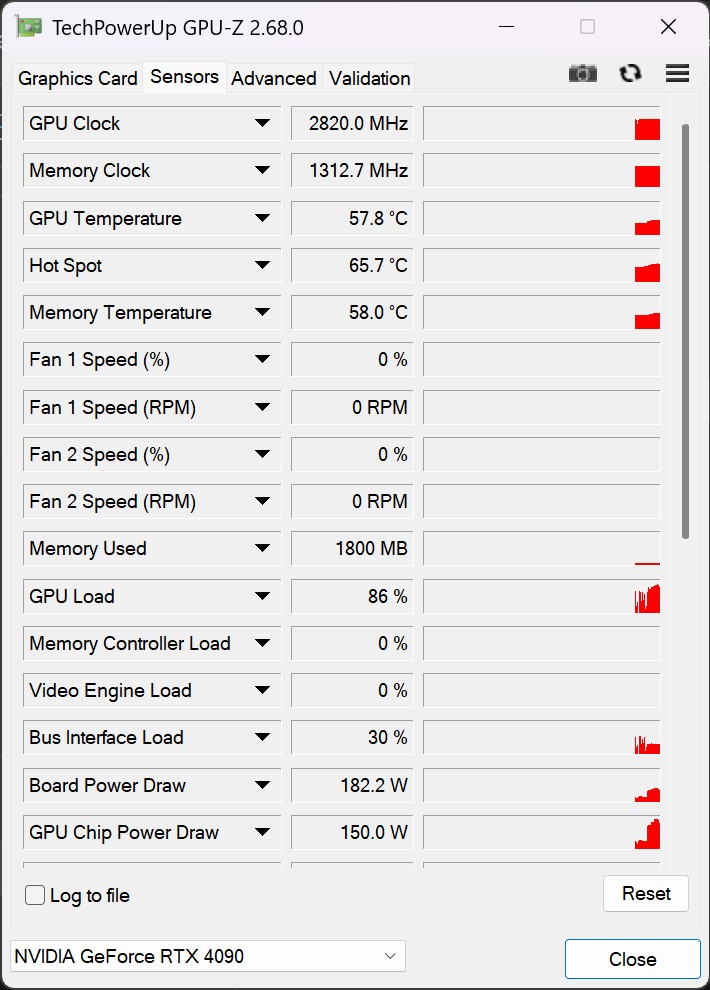Open the Hot Spot sensor dropdown
710x990 pixels.
(x=262, y=265)
